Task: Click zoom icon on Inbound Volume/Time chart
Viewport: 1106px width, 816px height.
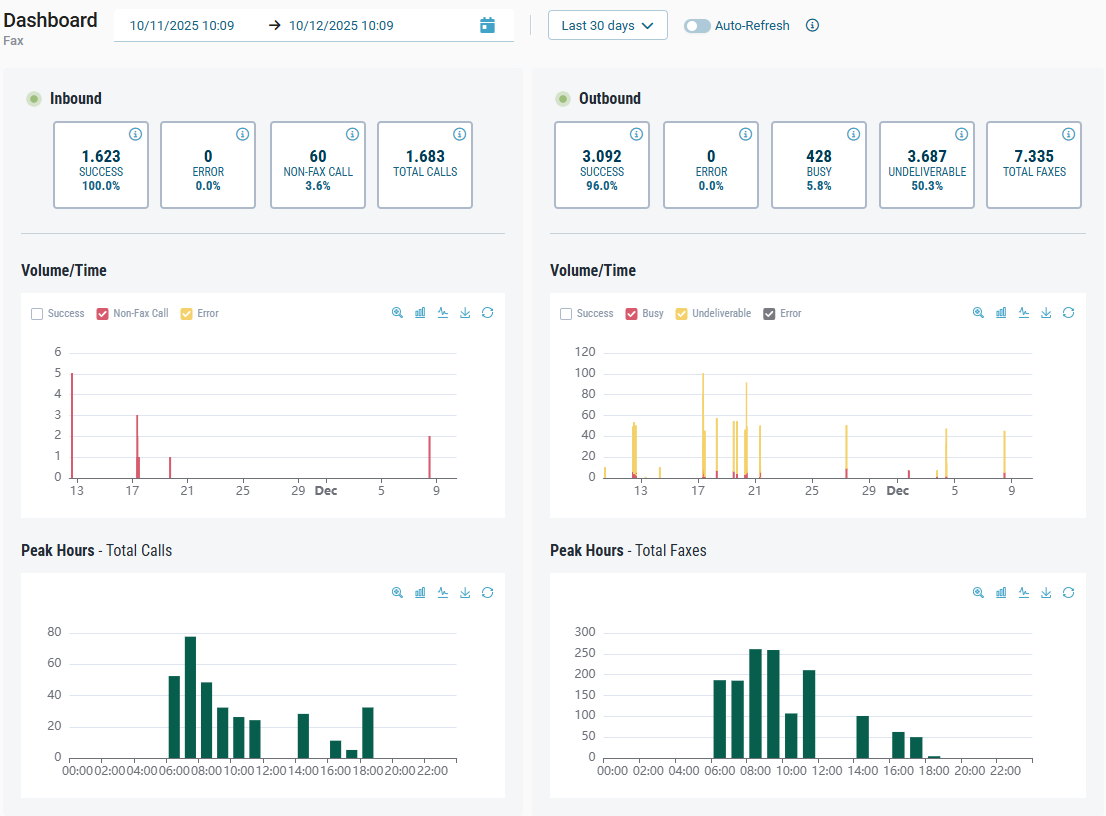Action: (397, 313)
